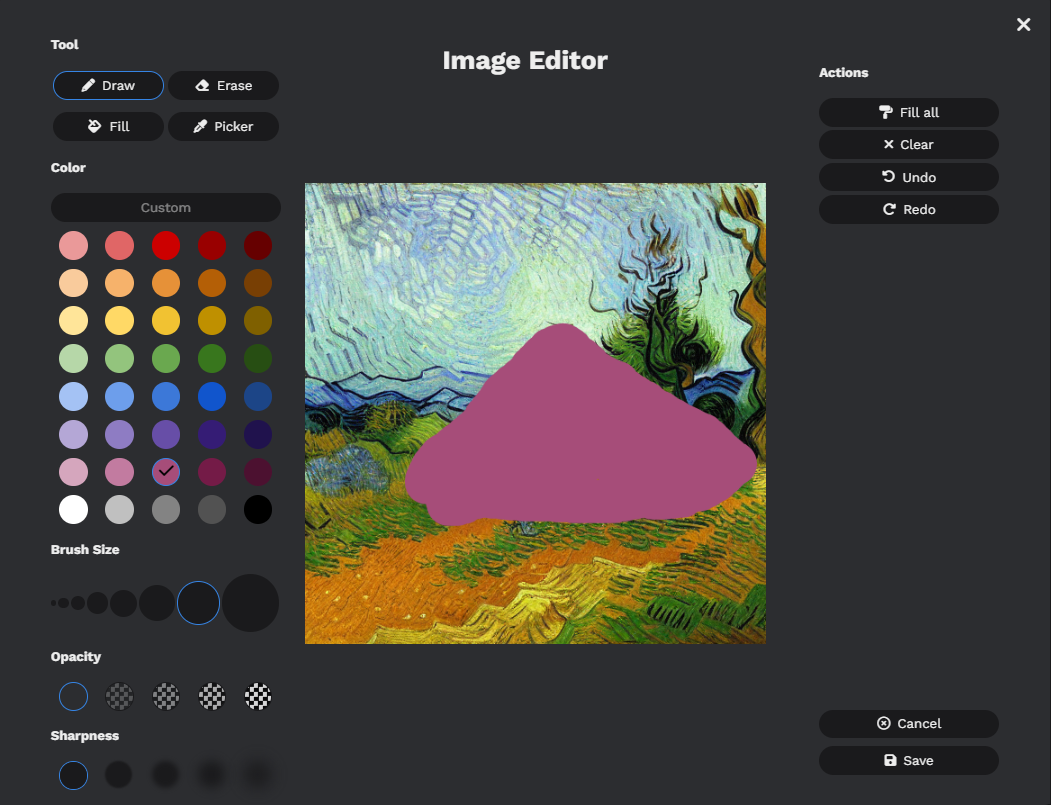Close the Image Editor dialog

[1023, 25]
